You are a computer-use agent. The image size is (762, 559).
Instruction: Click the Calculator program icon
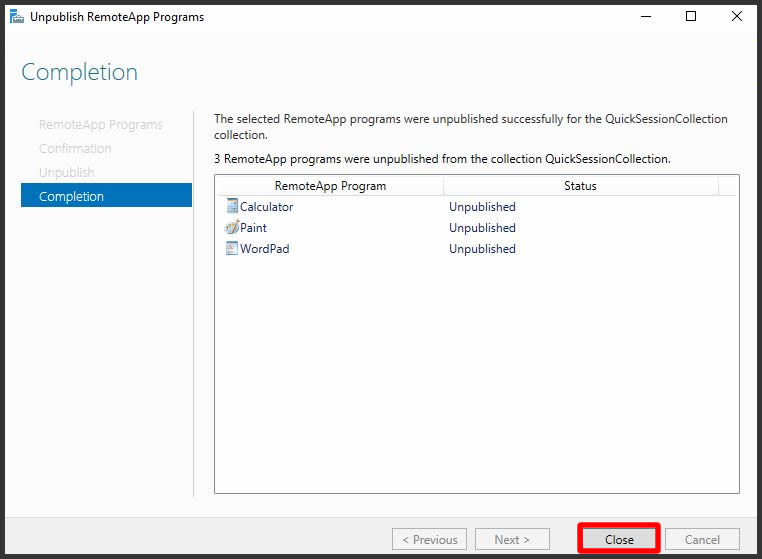pos(232,206)
